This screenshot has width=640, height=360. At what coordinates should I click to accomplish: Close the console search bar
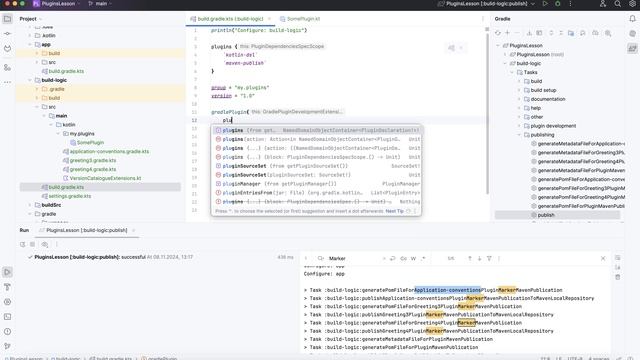coord(603,258)
